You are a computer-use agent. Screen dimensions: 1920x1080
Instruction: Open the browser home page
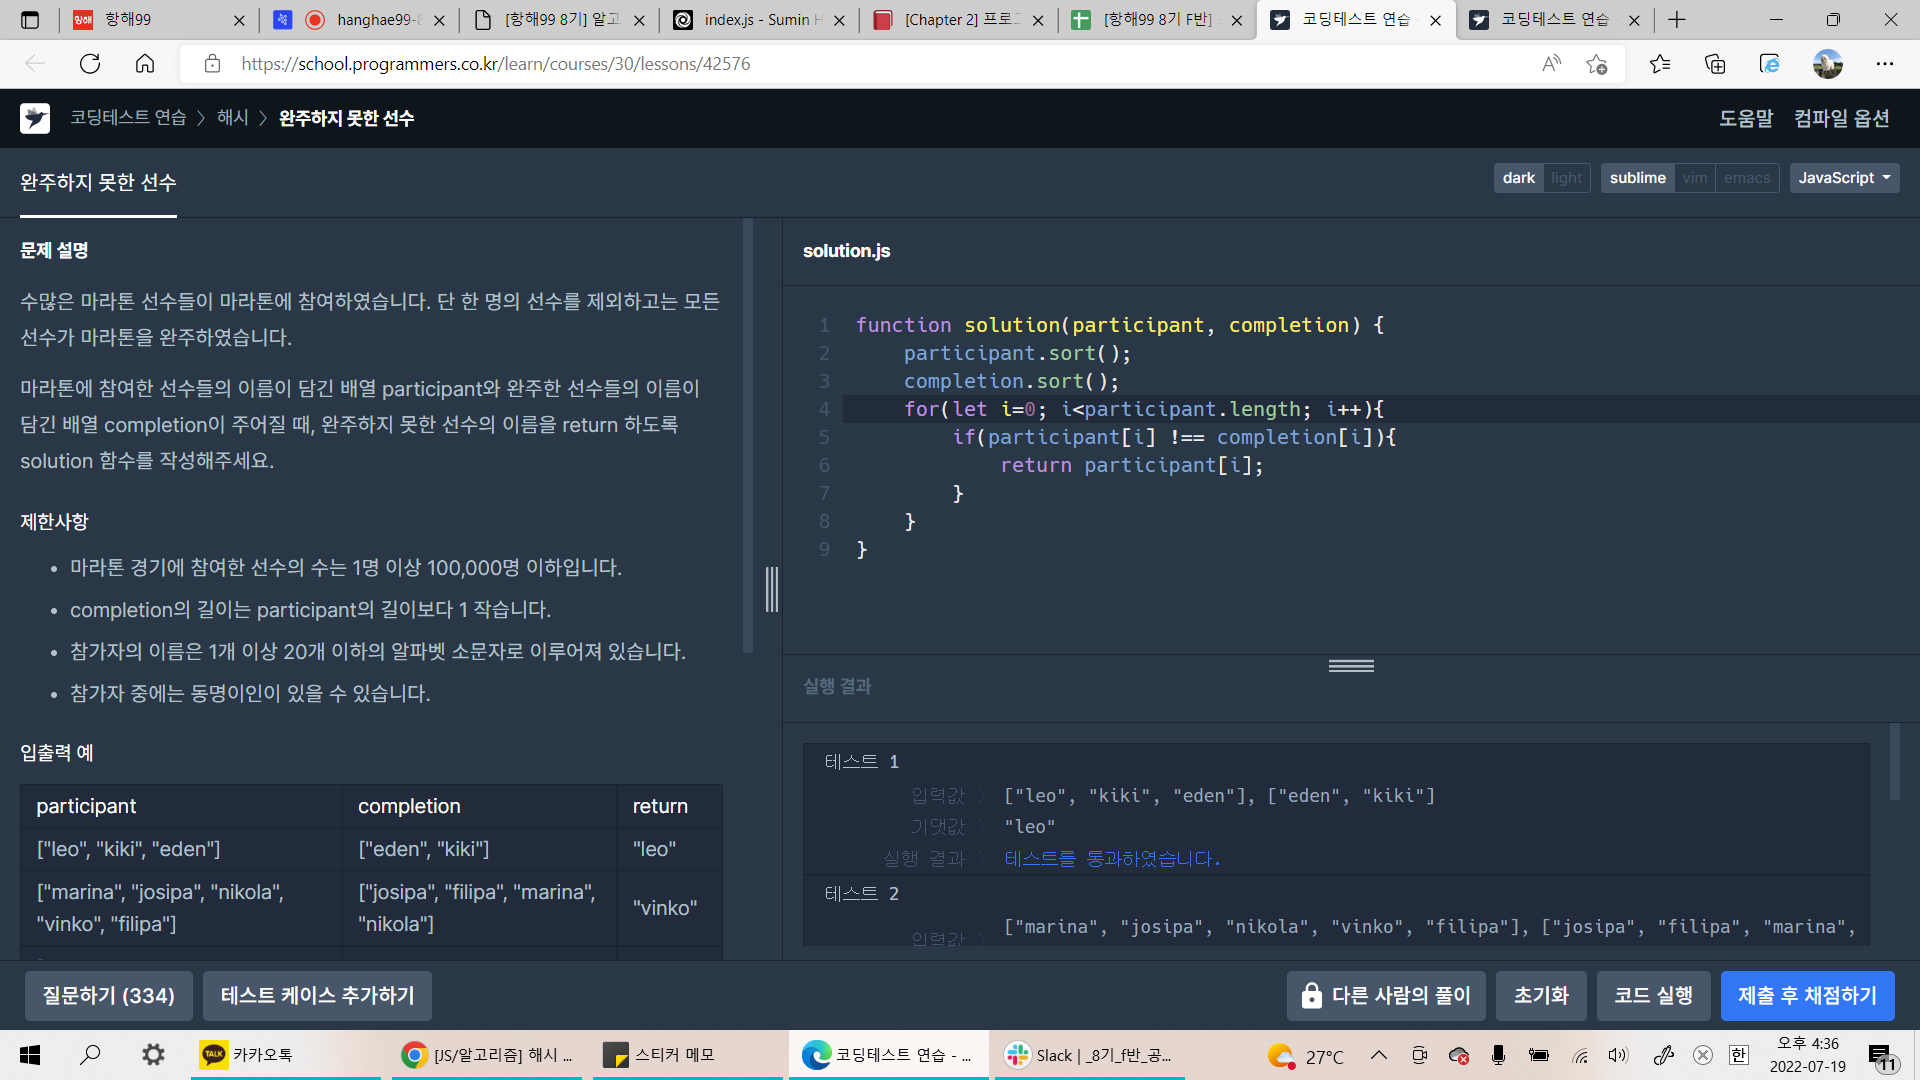(x=145, y=64)
